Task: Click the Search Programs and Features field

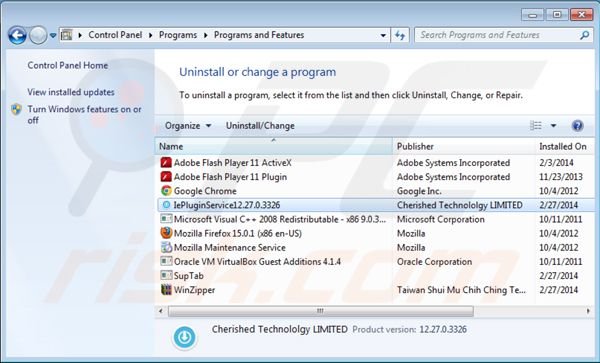Action: (x=504, y=35)
